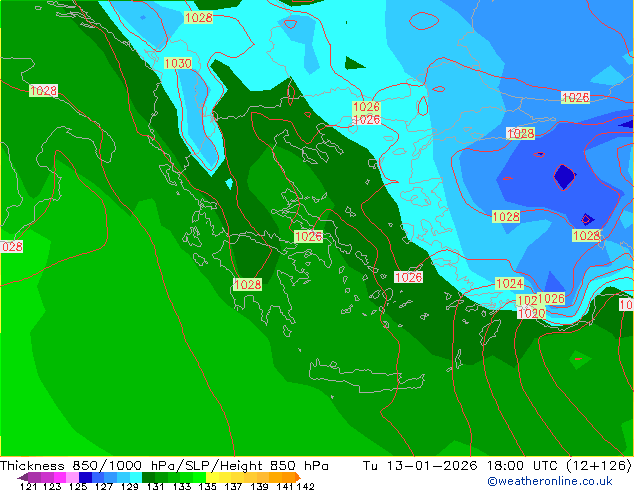Click the legend value 121

tap(28, 486)
